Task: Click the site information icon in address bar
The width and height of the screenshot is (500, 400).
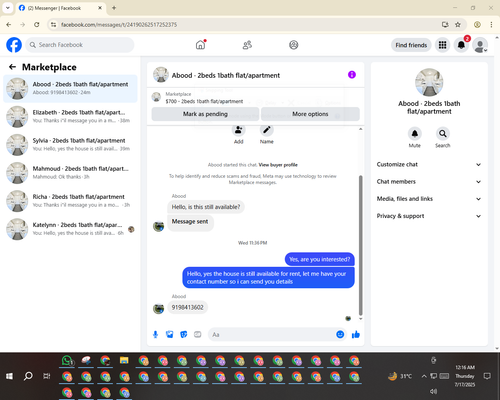Action: 53,25
